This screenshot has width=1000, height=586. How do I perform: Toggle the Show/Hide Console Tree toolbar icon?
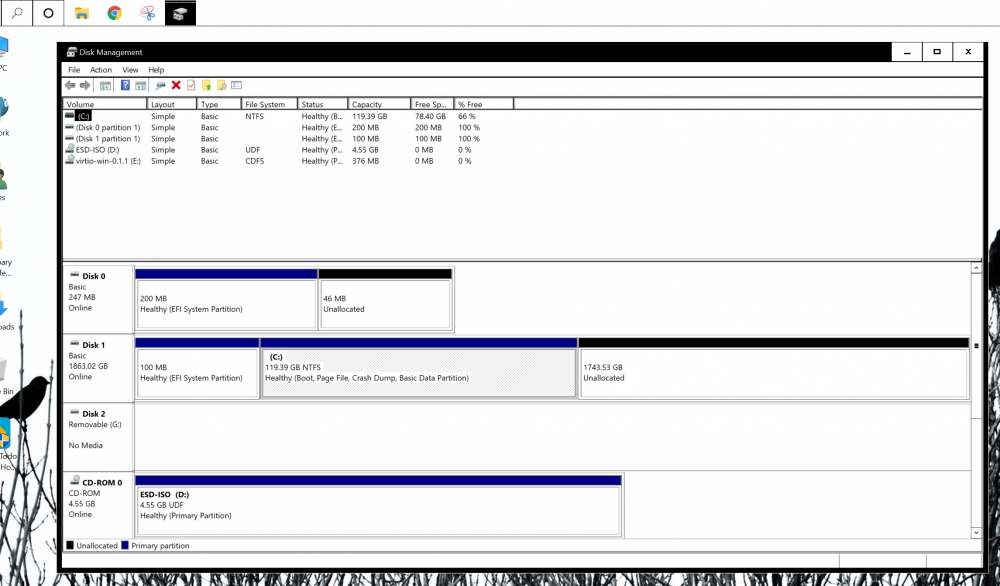pyautogui.click(x=105, y=85)
